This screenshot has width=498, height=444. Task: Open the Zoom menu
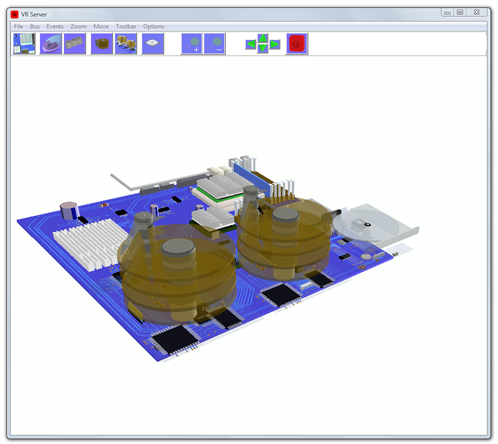tap(78, 26)
